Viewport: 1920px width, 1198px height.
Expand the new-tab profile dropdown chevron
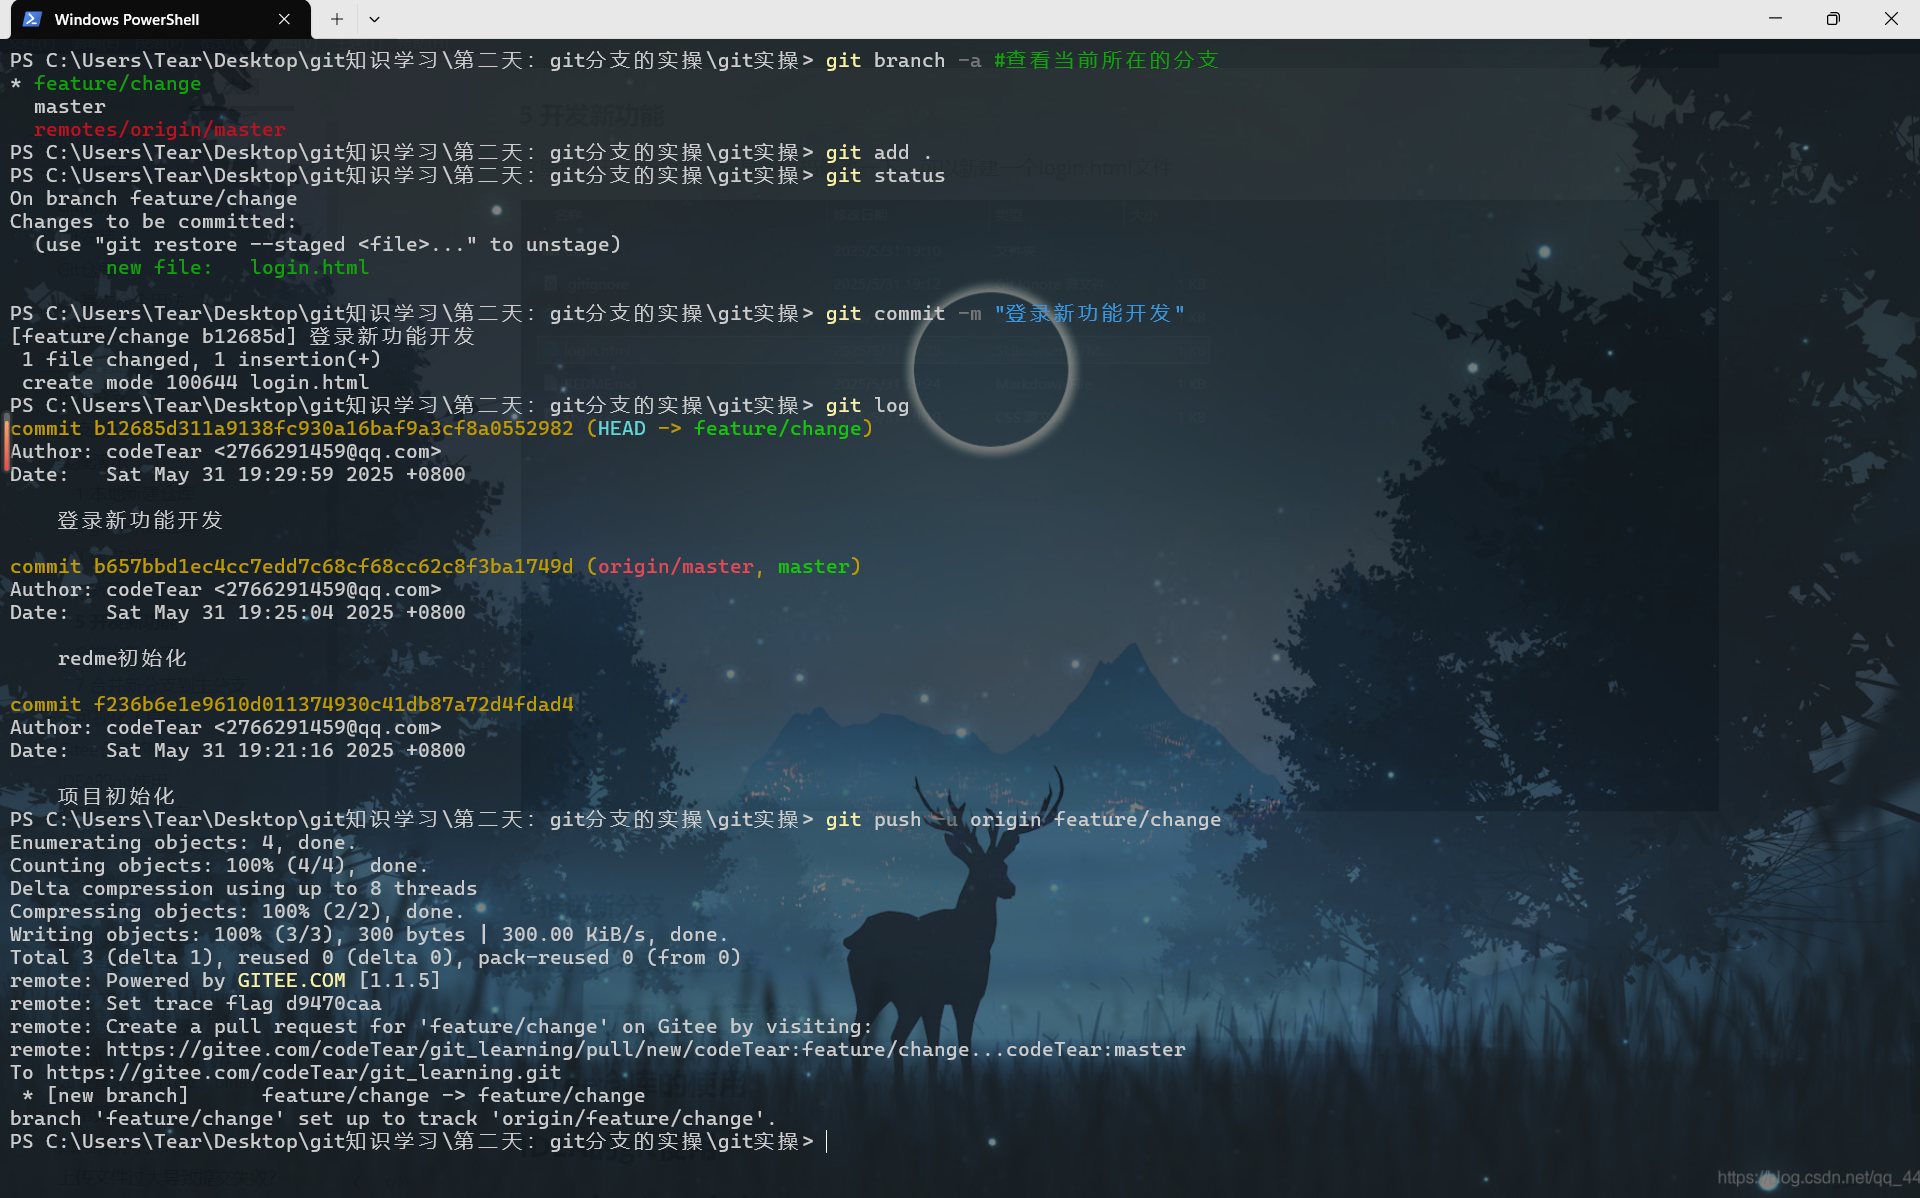tap(374, 19)
